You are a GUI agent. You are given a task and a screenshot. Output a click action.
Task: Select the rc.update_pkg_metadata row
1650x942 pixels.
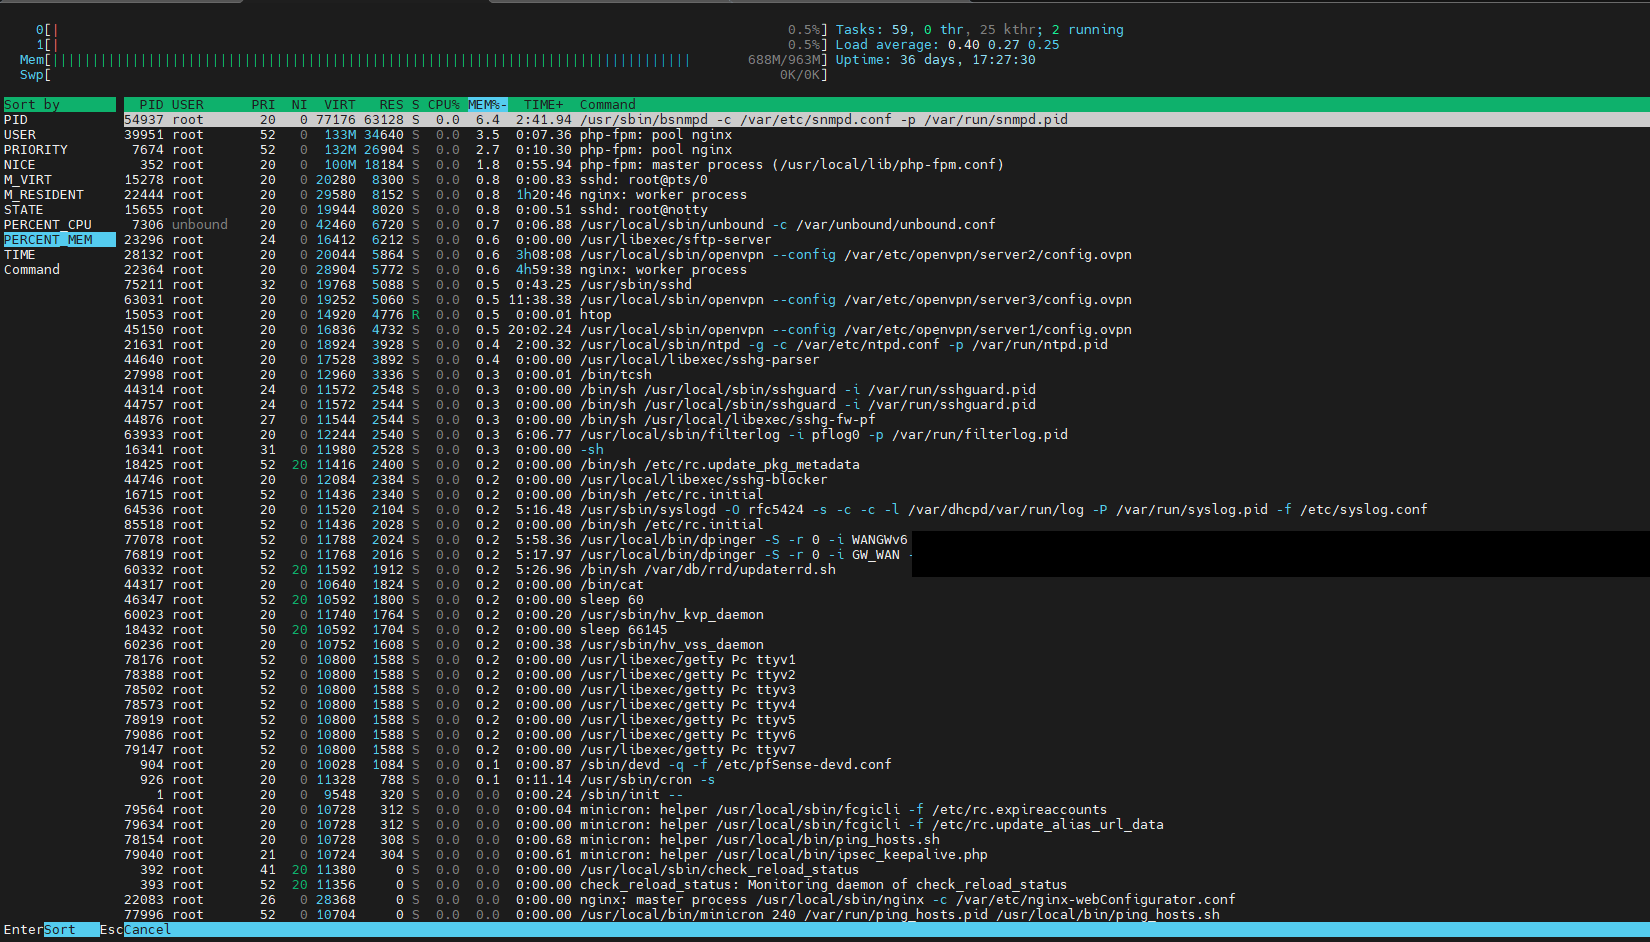coord(886,465)
